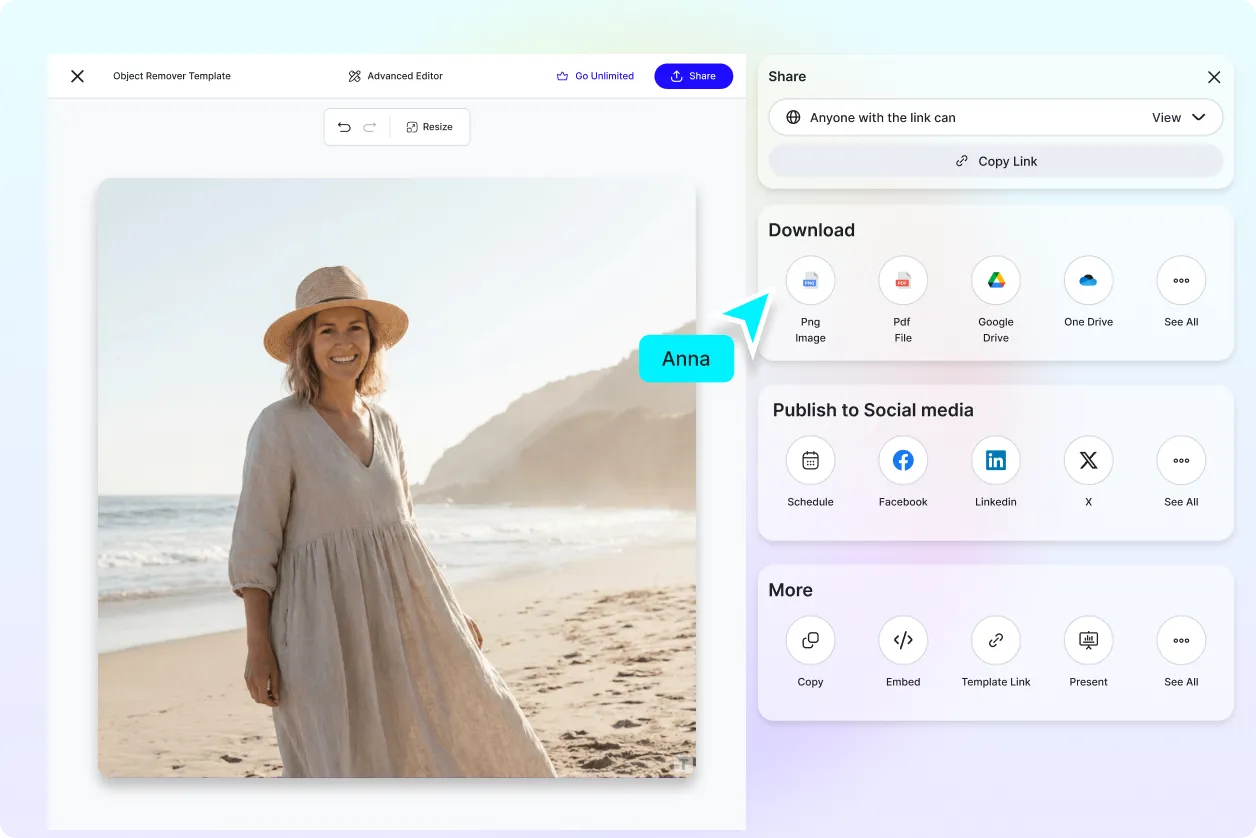
Task: Select the Png Image download icon
Action: click(810, 280)
